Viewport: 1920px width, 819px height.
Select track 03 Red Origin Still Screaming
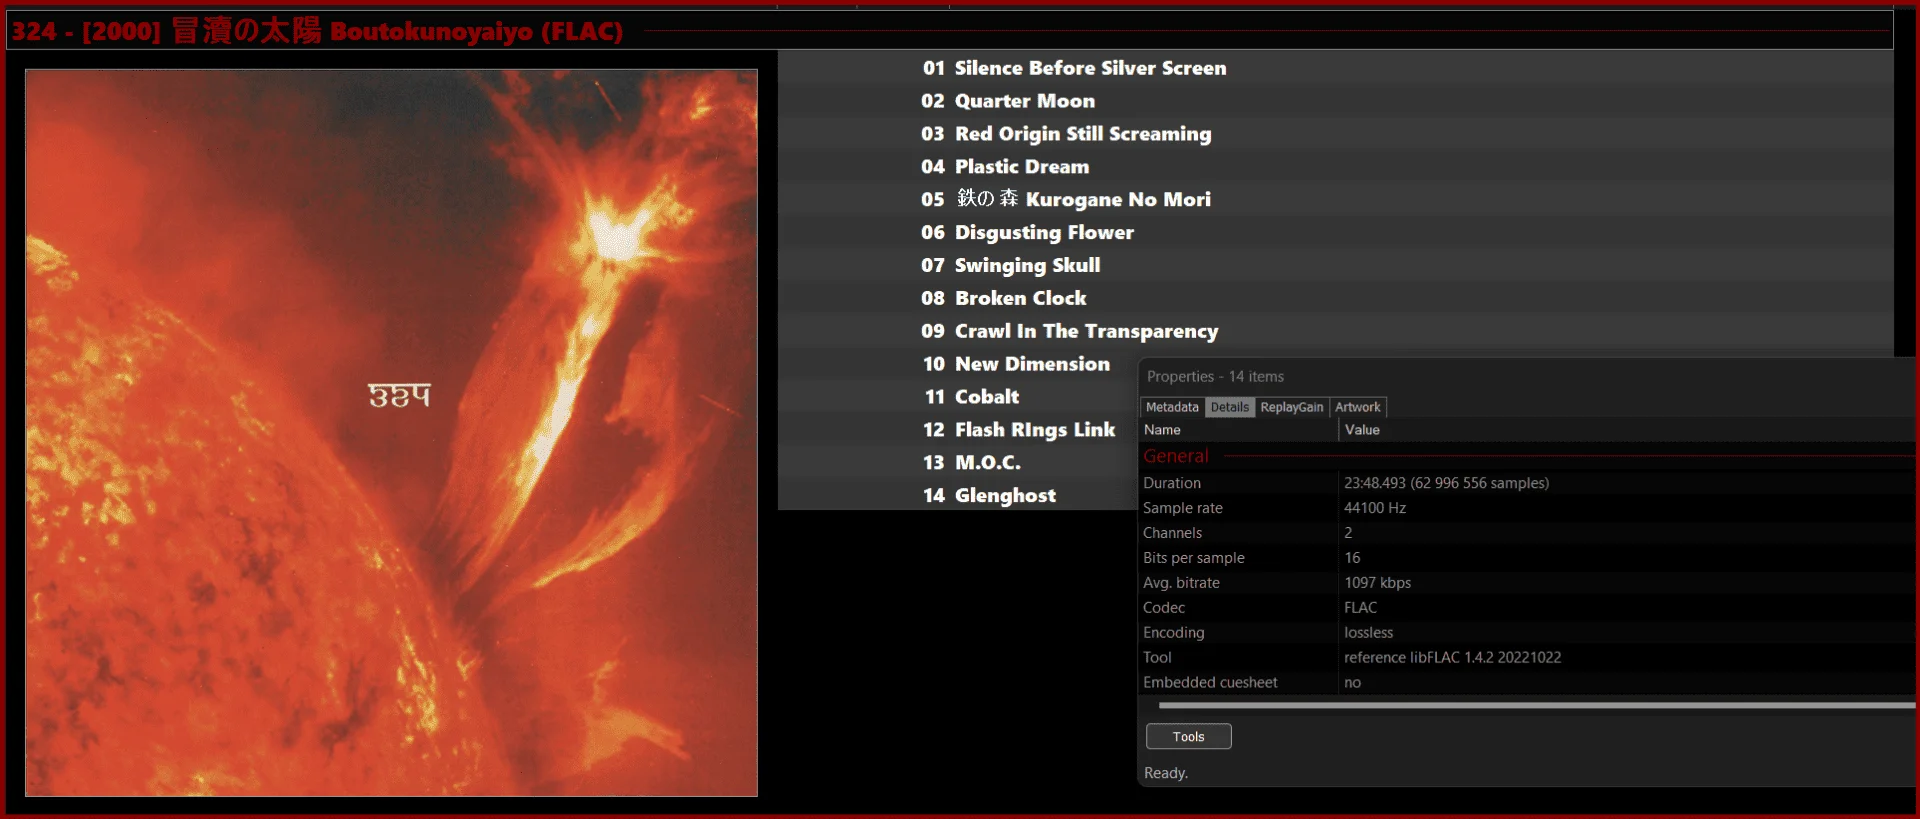click(x=1336, y=134)
